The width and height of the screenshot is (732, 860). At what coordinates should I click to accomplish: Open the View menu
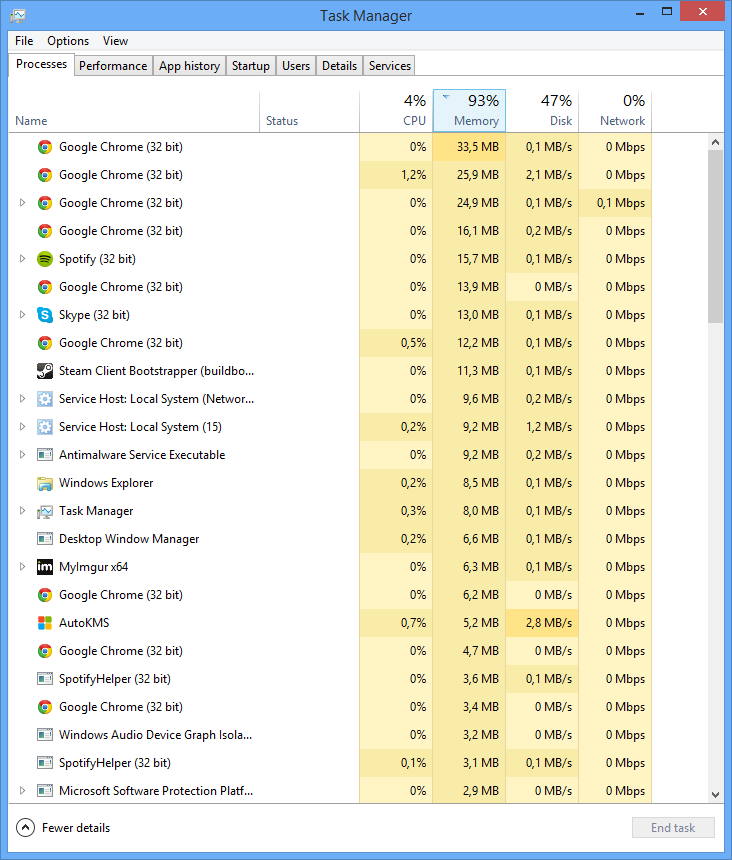click(x=115, y=41)
